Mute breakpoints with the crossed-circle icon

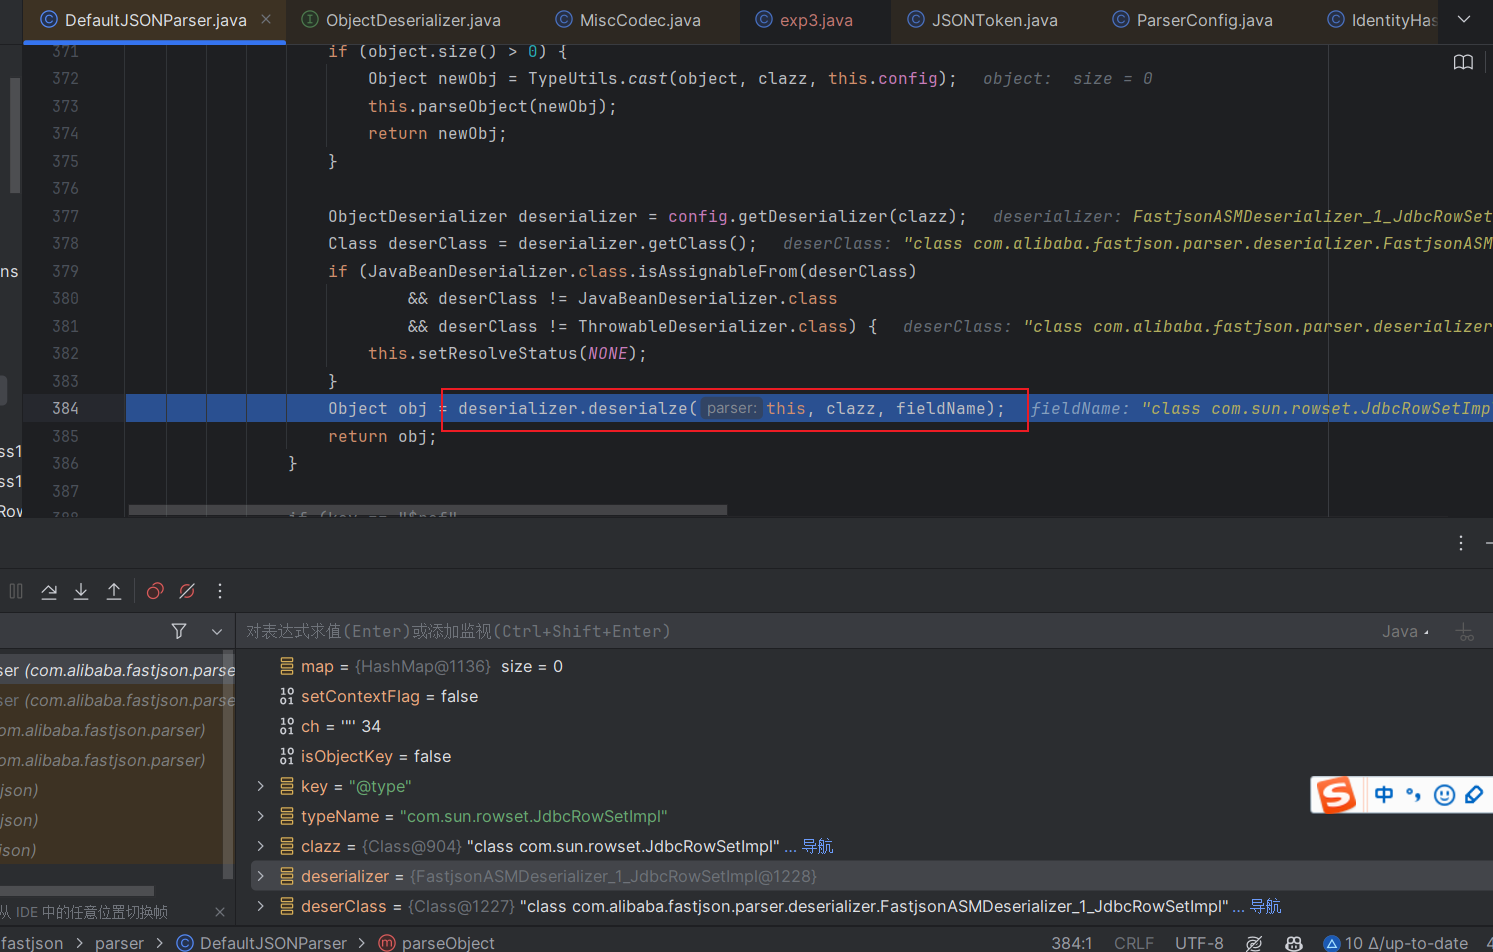point(187,591)
